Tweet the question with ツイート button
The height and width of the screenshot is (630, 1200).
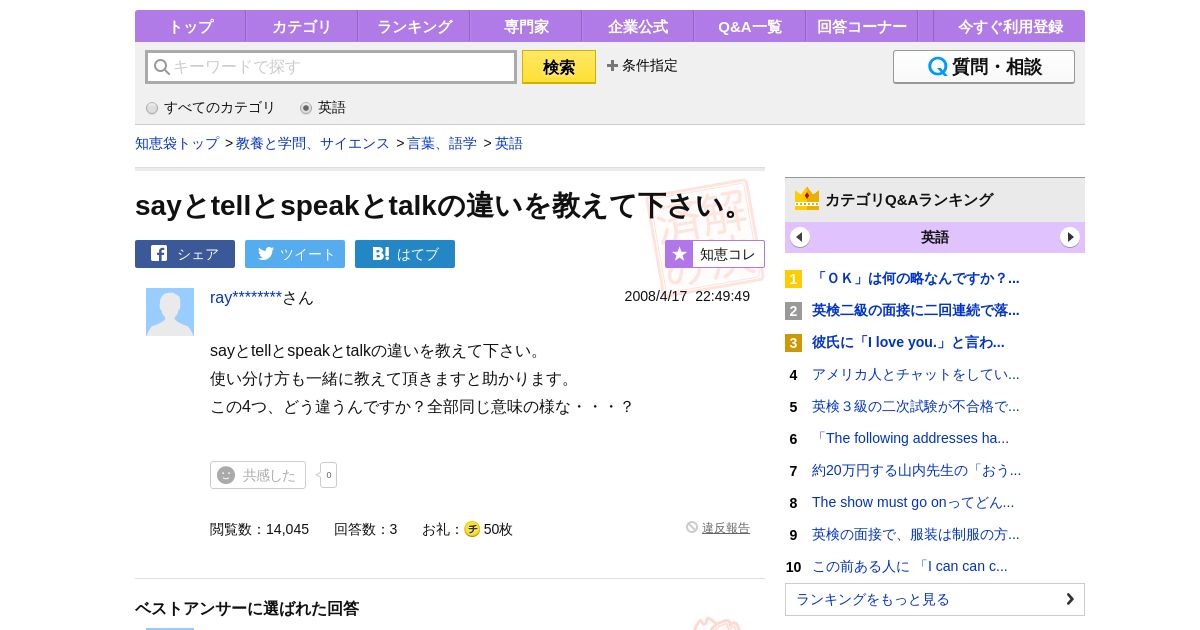tap(295, 254)
